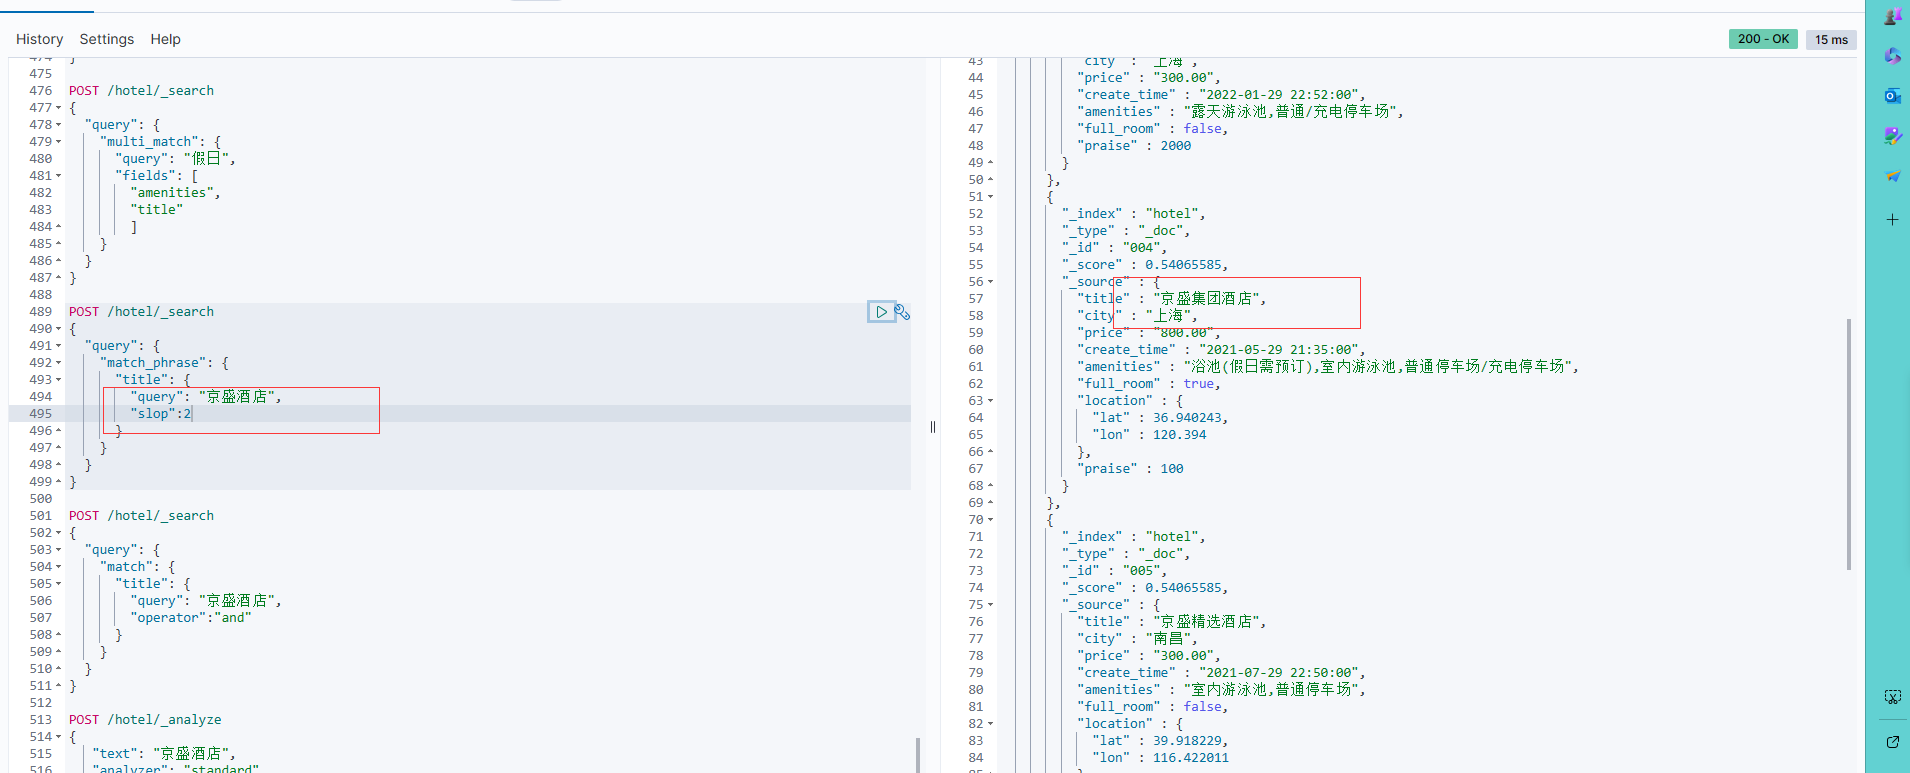Click the "text": "京盛酒店" line
The image size is (1910, 773).
click(x=164, y=754)
